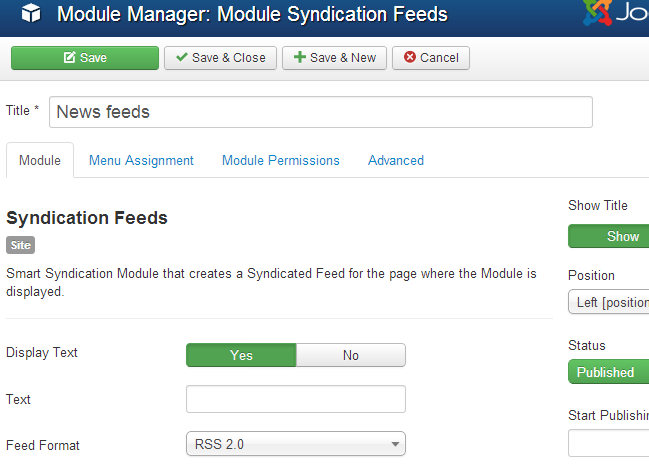Toggle Show Title to Show
This screenshot has height=473, width=649.
(x=621, y=236)
